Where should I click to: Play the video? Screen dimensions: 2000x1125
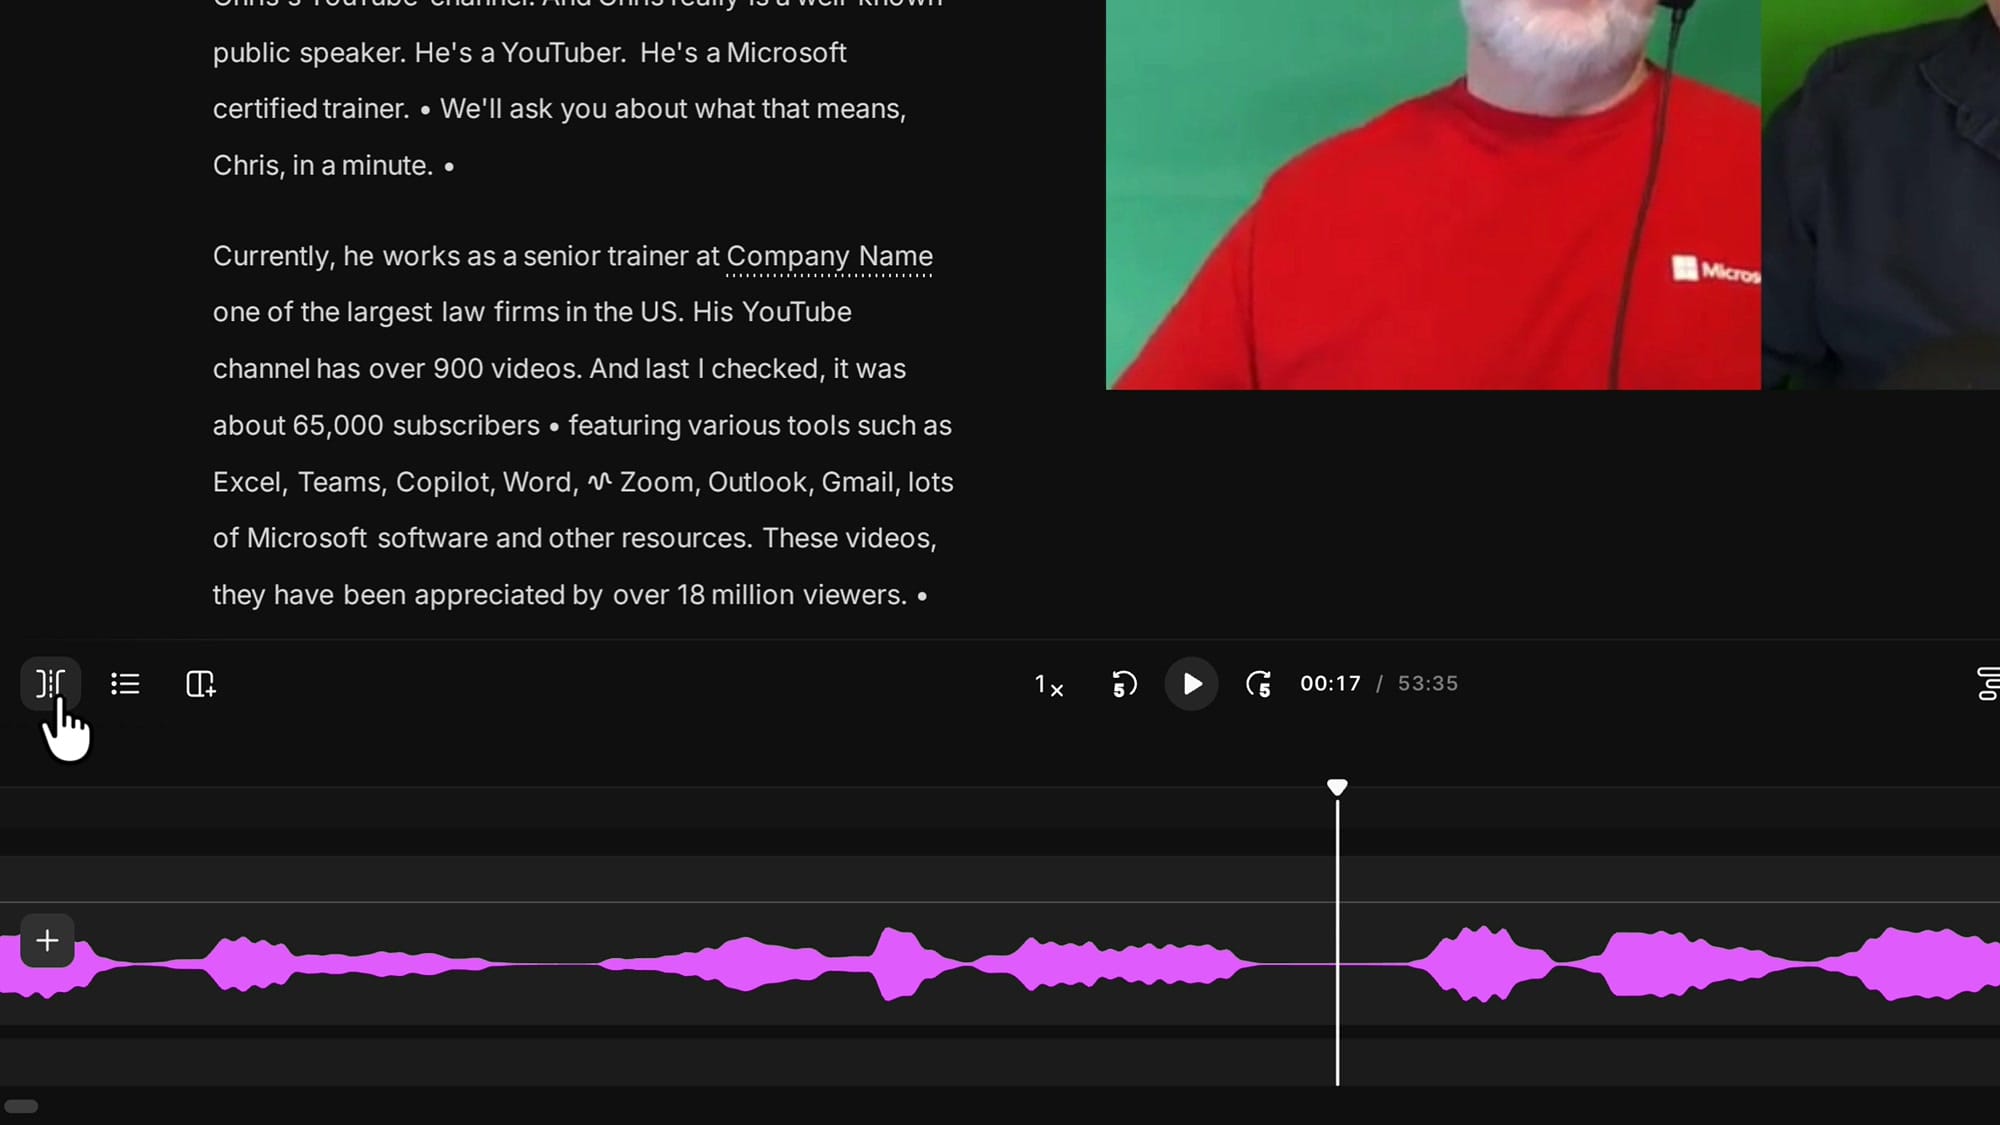(1191, 684)
